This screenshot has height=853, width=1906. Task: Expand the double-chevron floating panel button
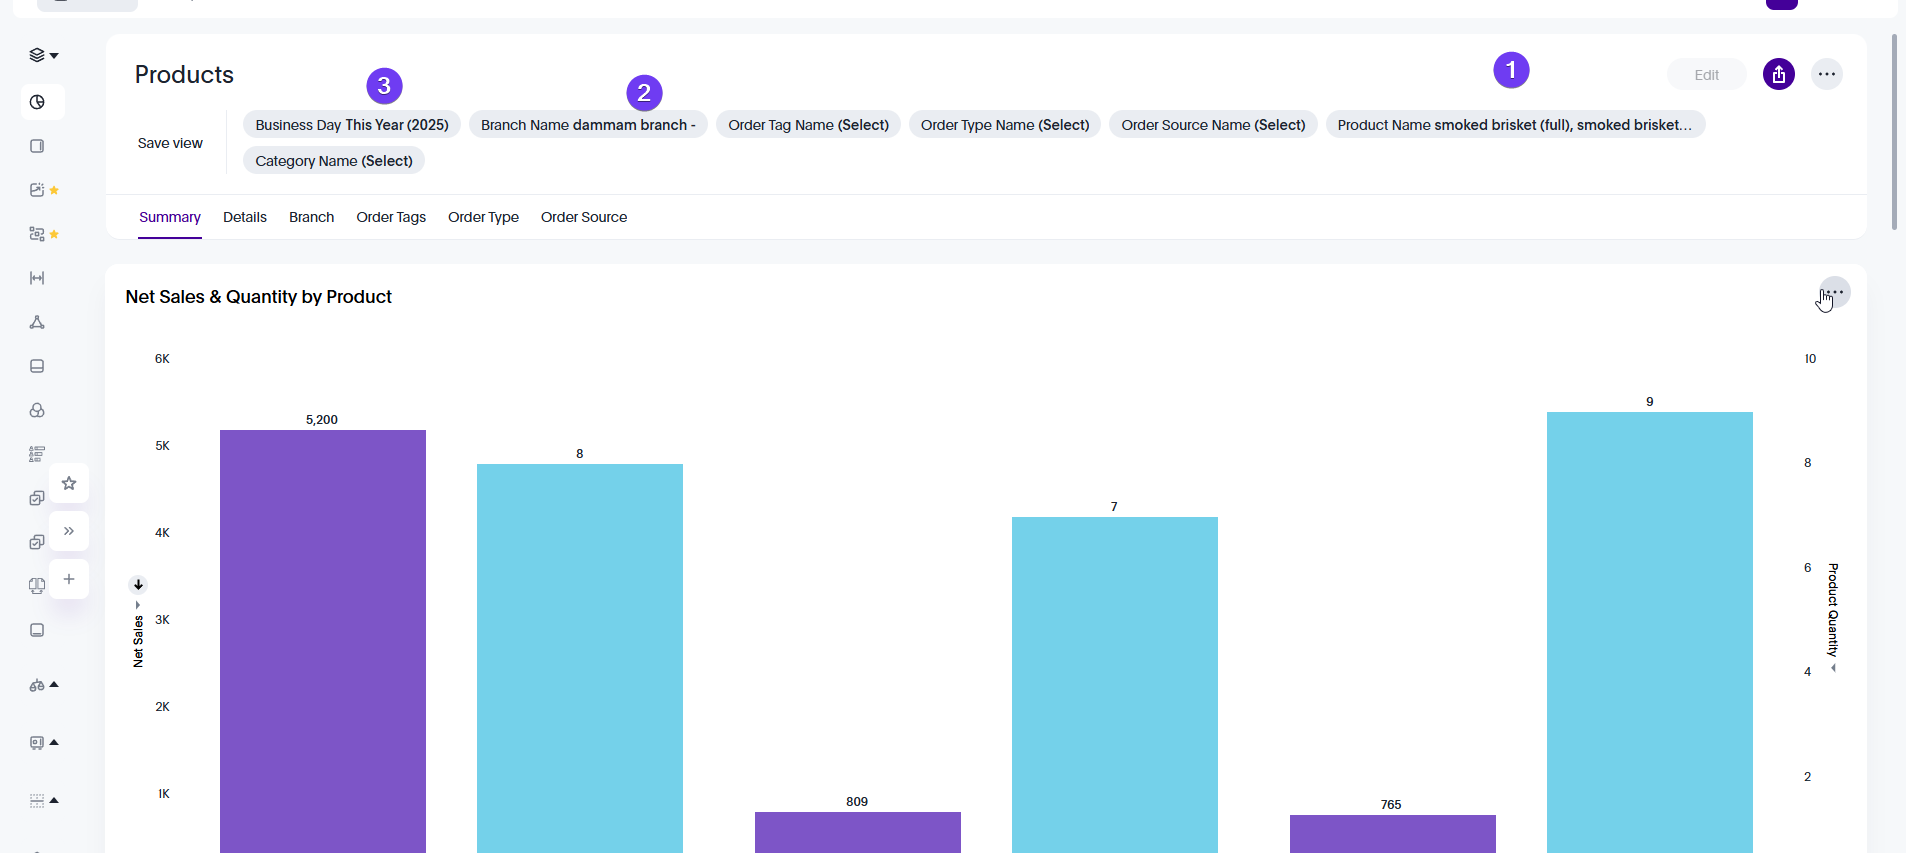pos(69,531)
